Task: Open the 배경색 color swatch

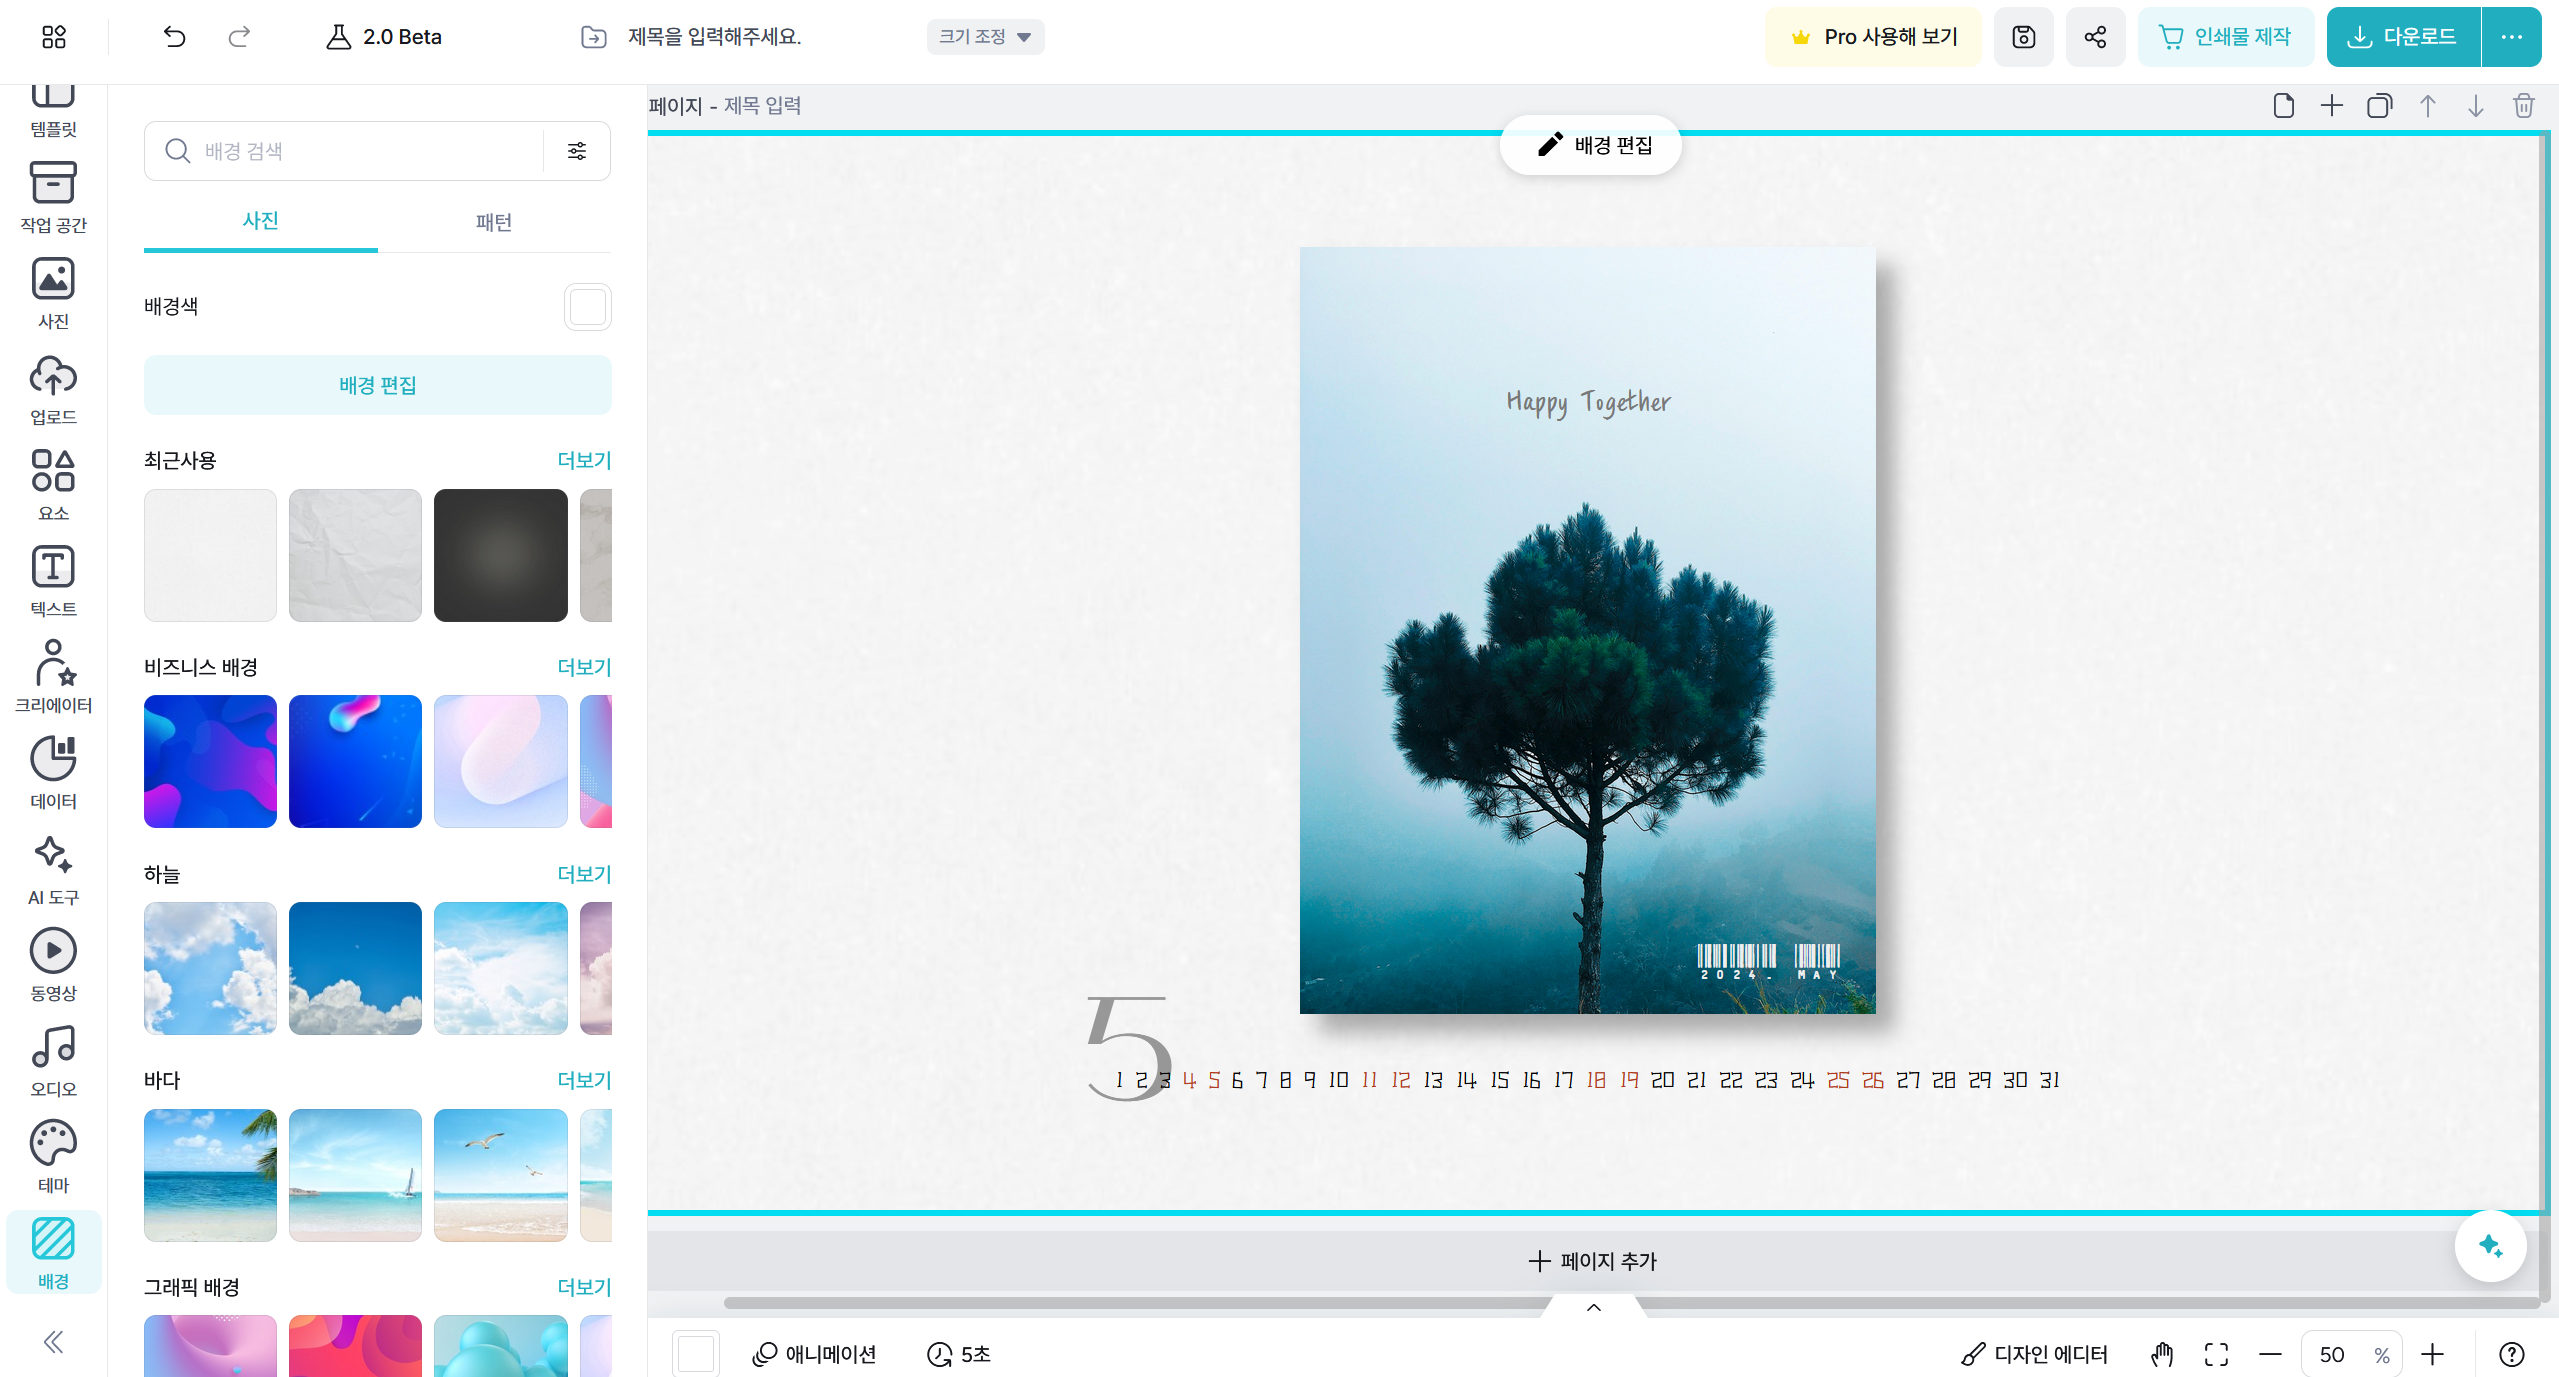Action: pyautogui.click(x=587, y=307)
